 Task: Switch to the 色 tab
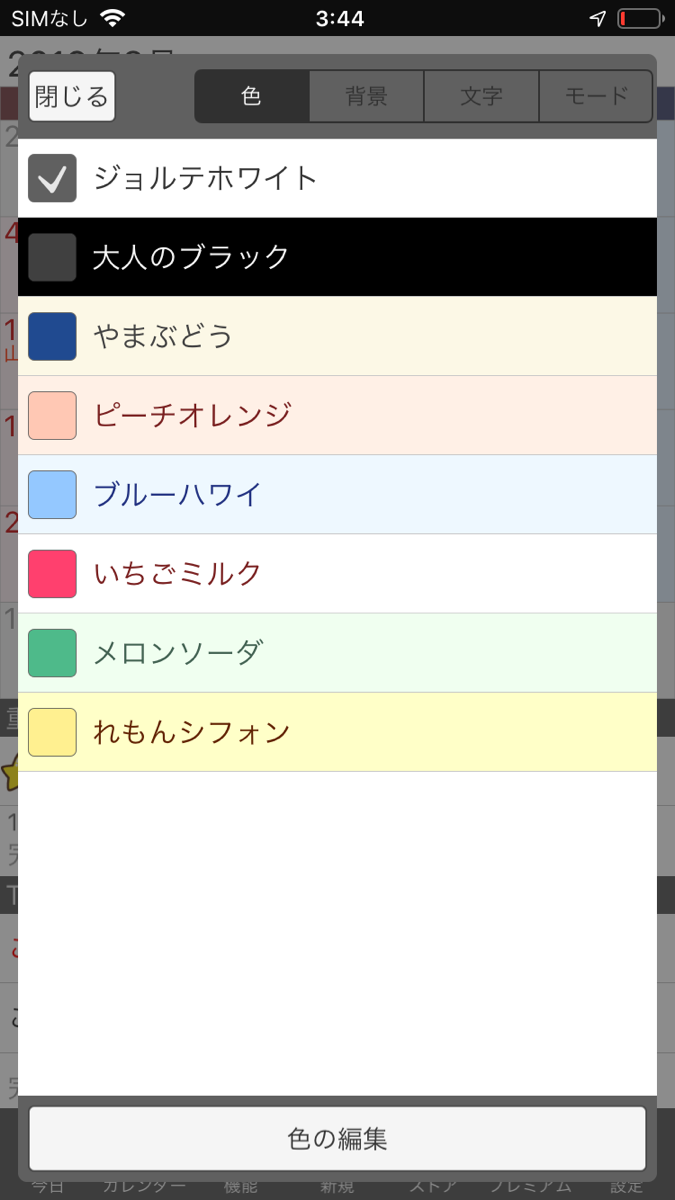coord(251,96)
